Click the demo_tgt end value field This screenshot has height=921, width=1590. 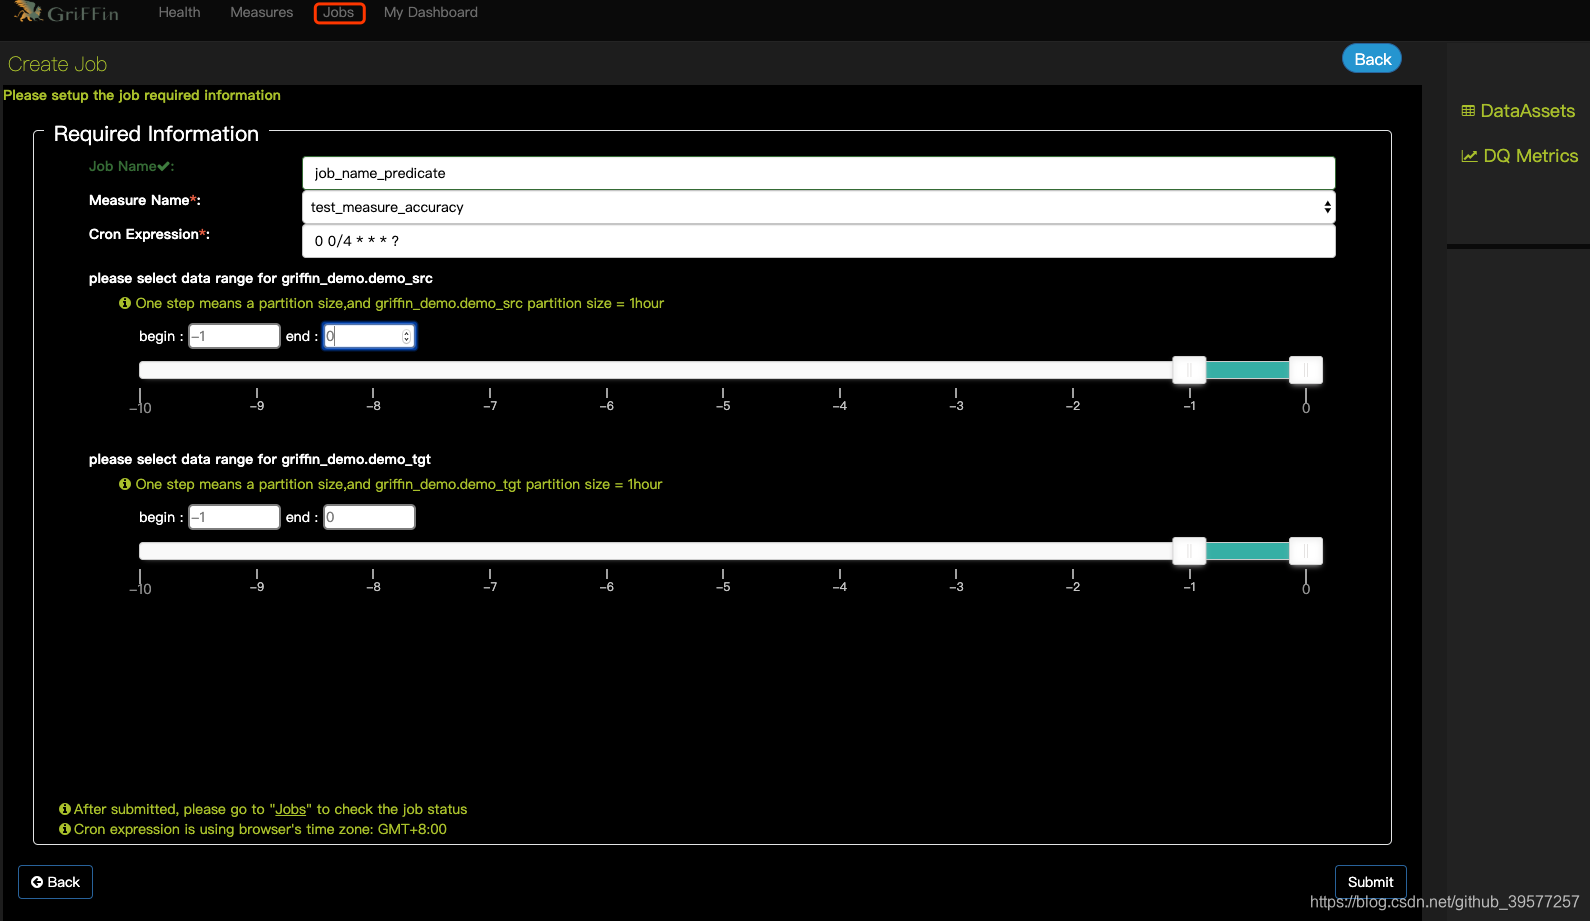[x=369, y=517]
